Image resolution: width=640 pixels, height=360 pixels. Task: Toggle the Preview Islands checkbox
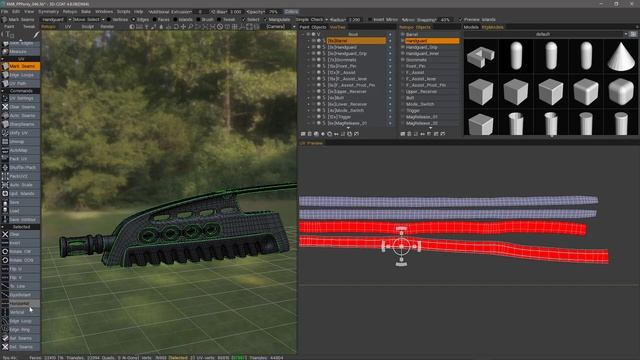coord(477,20)
